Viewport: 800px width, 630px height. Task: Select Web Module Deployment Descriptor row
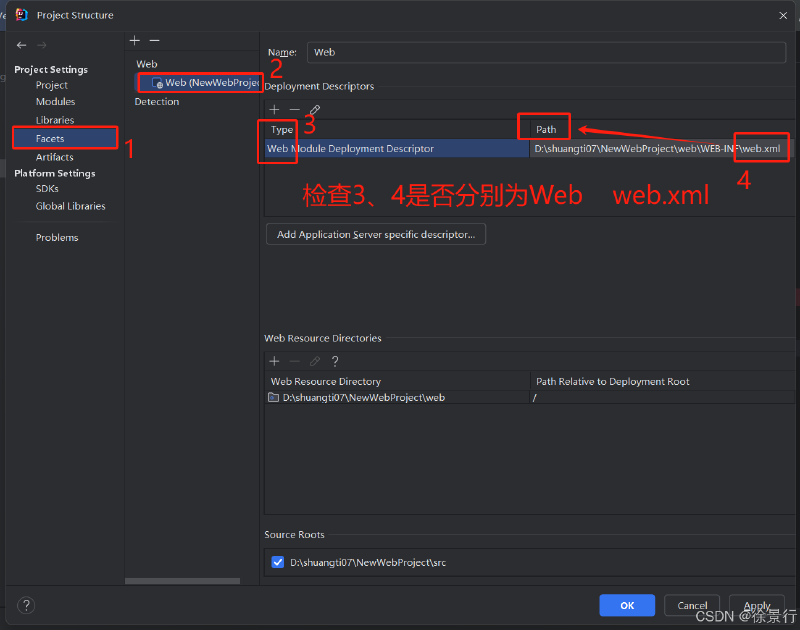point(397,148)
